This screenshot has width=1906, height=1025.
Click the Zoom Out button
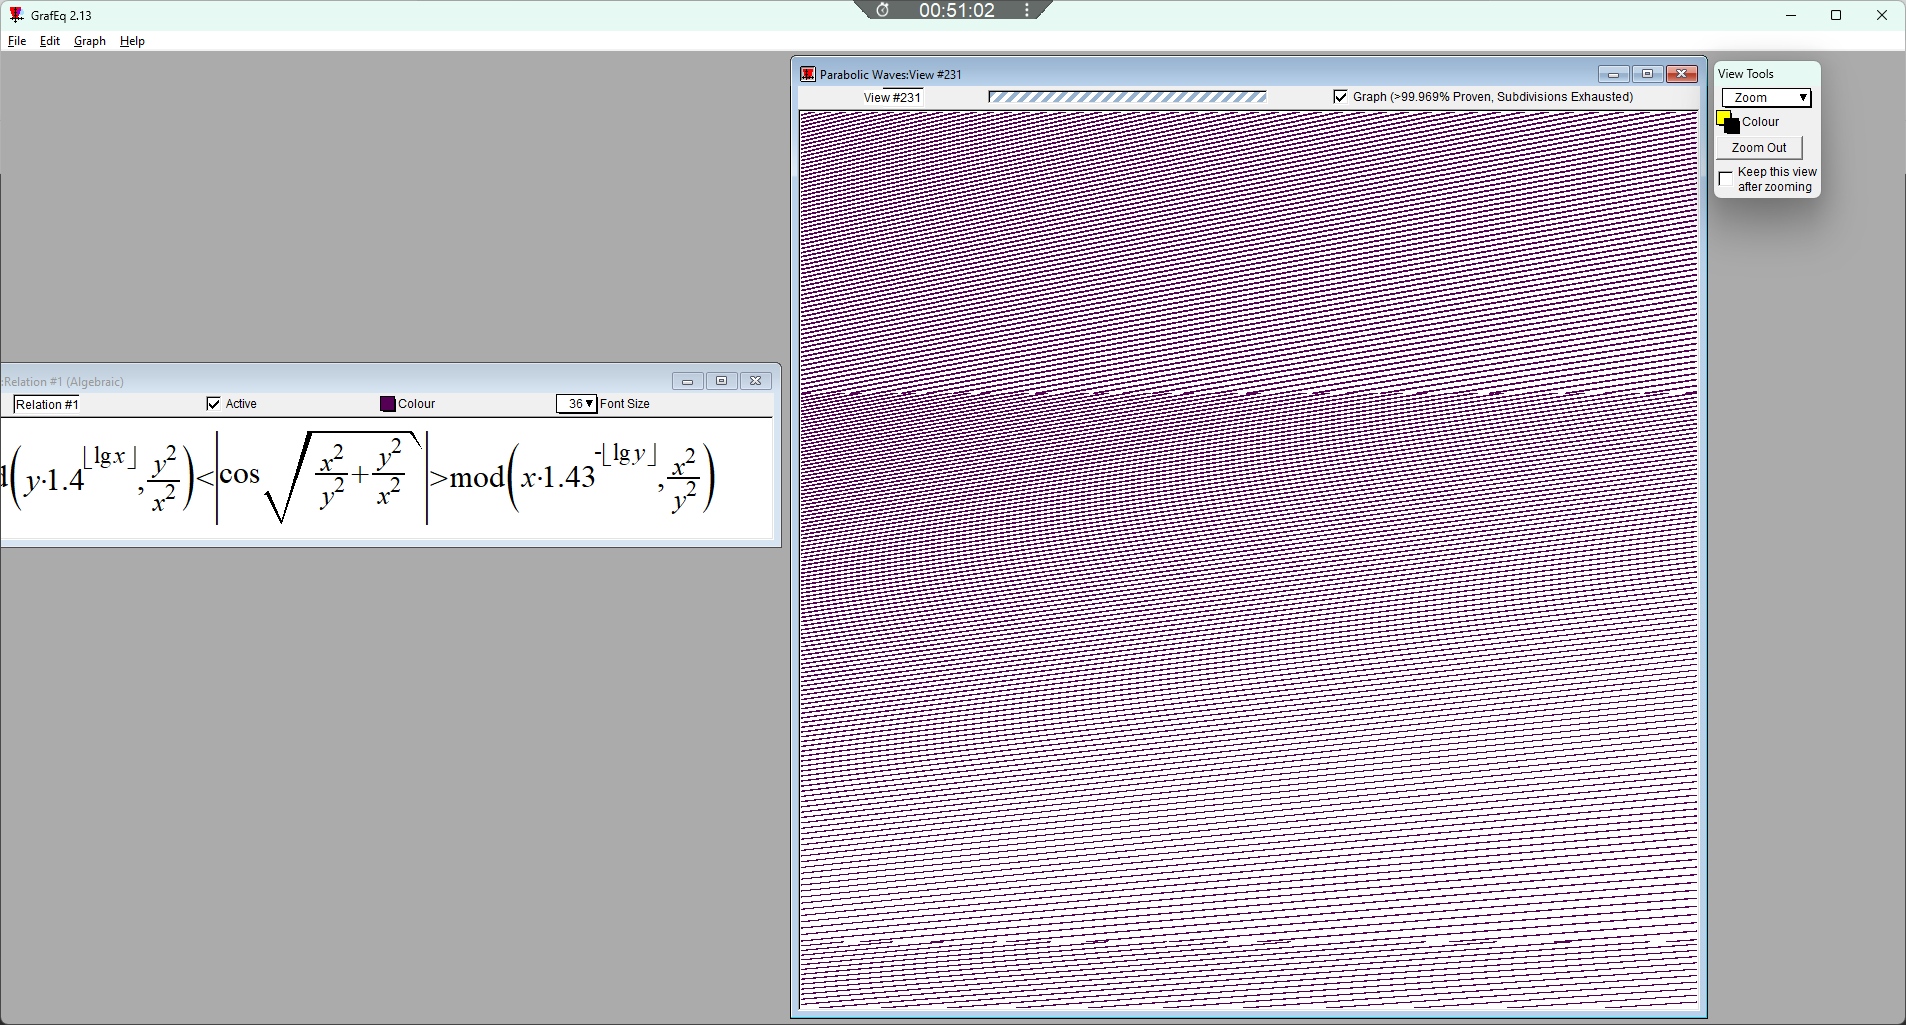pos(1759,148)
